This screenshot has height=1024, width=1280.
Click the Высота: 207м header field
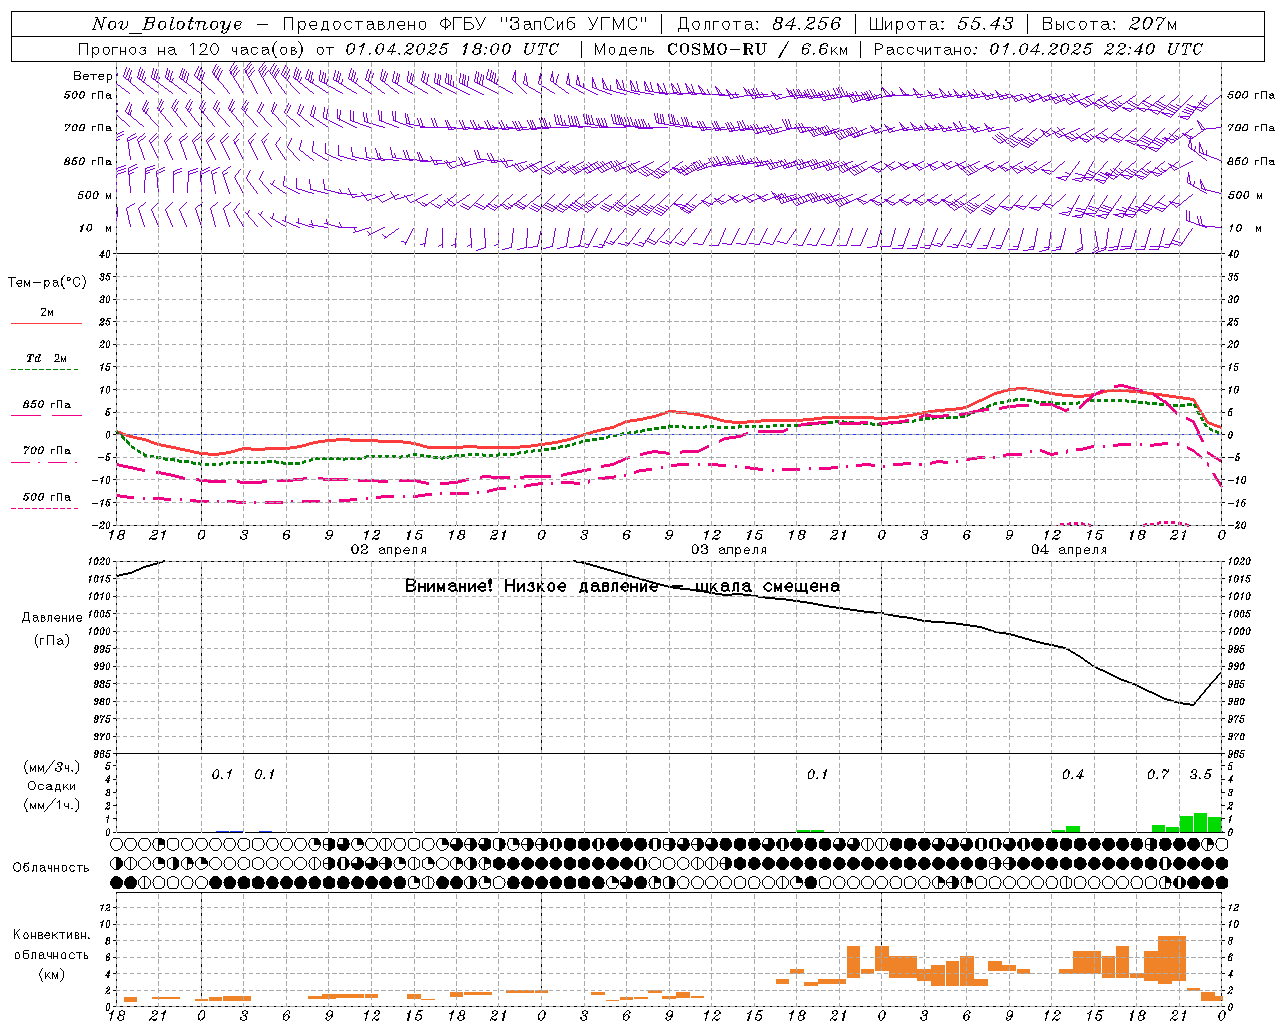1109,24
